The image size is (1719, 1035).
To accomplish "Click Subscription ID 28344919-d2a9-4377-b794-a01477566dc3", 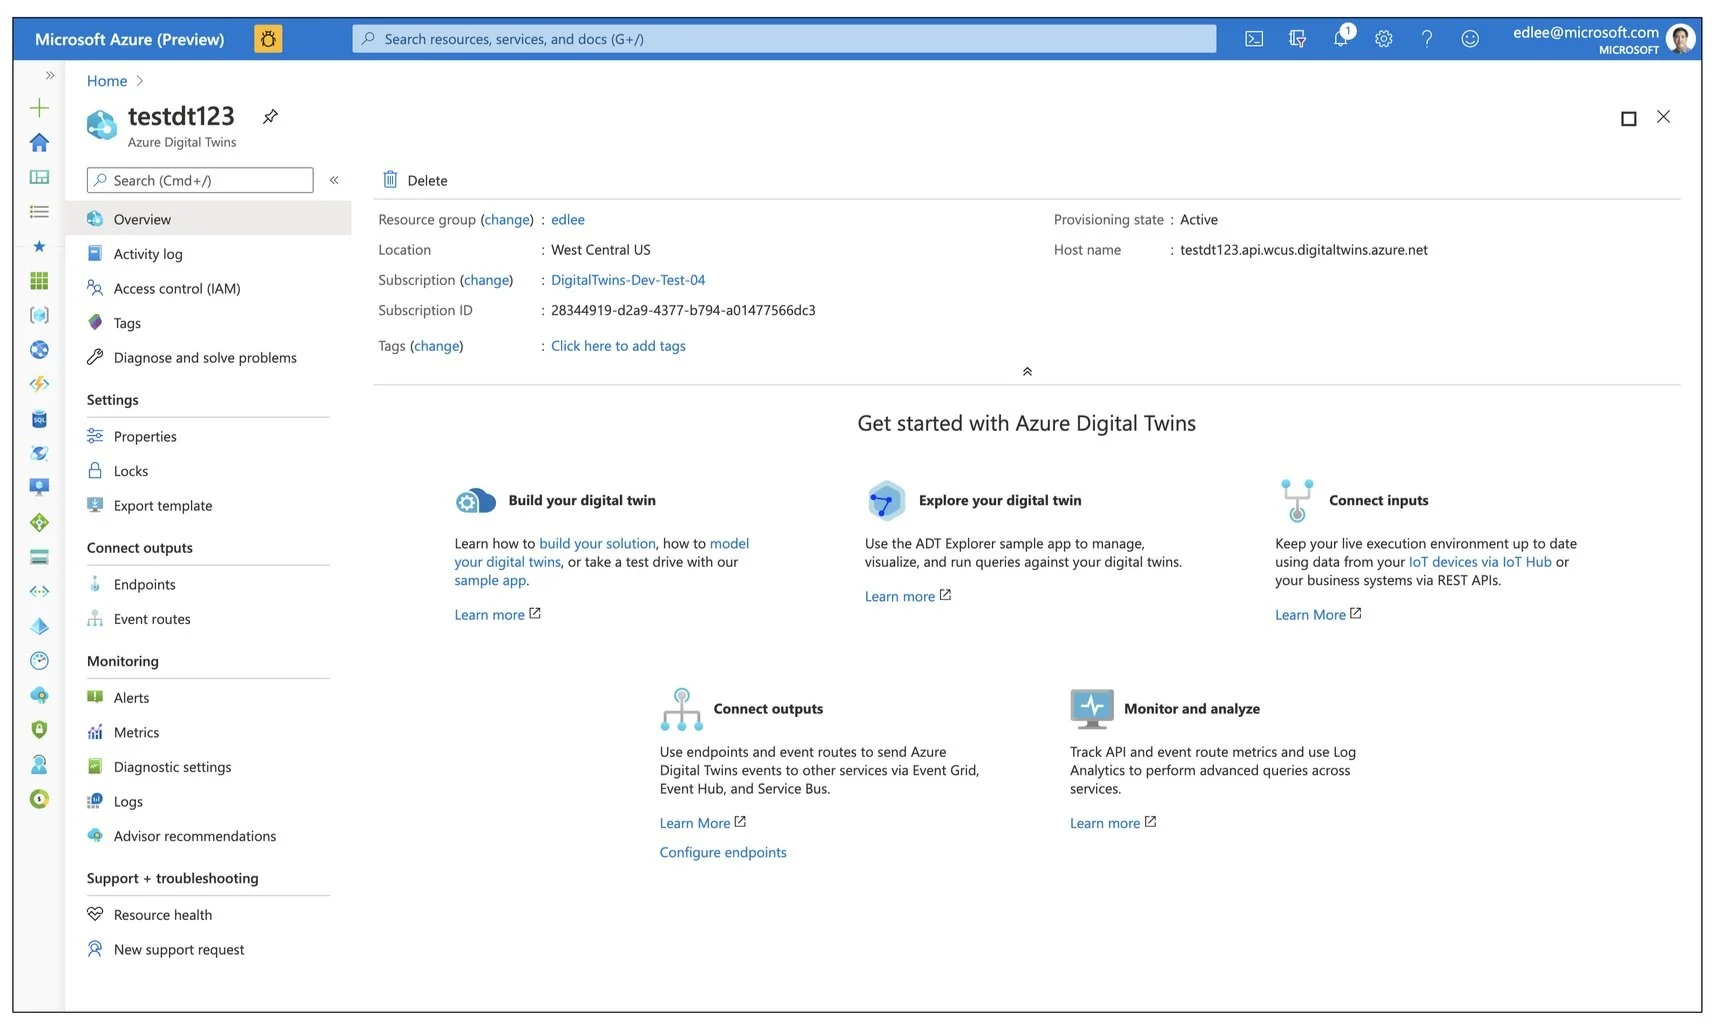I will [x=683, y=311].
